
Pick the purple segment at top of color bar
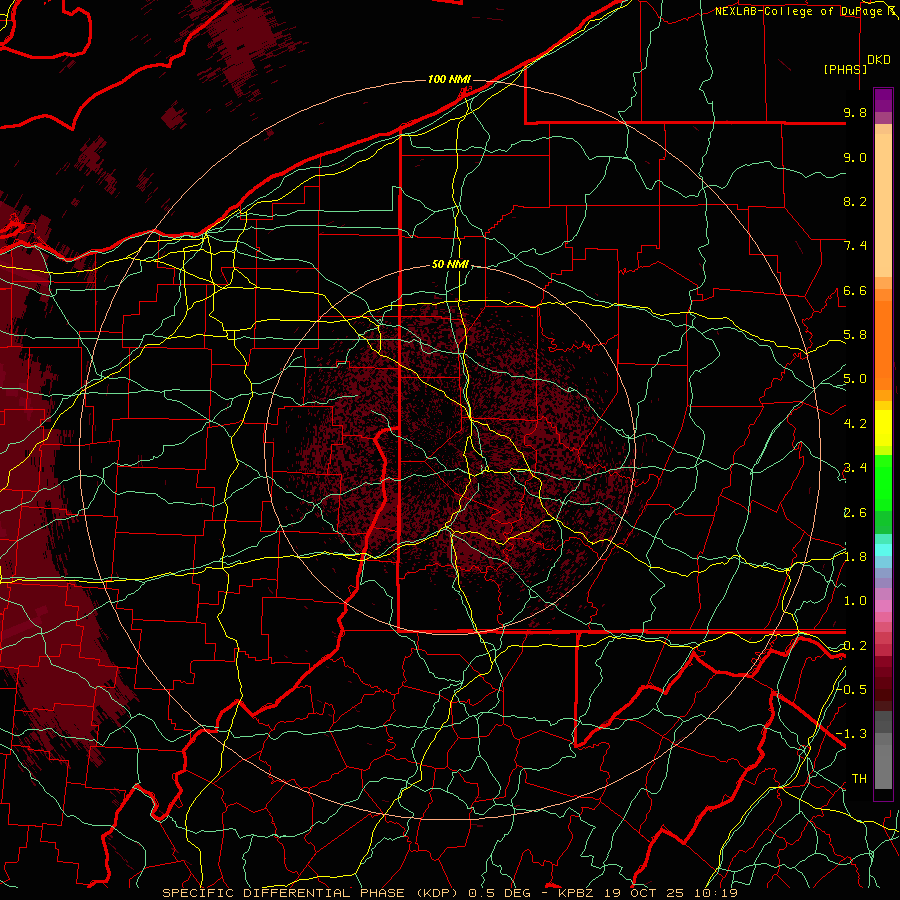pyautogui.click(x=883, y=100)
